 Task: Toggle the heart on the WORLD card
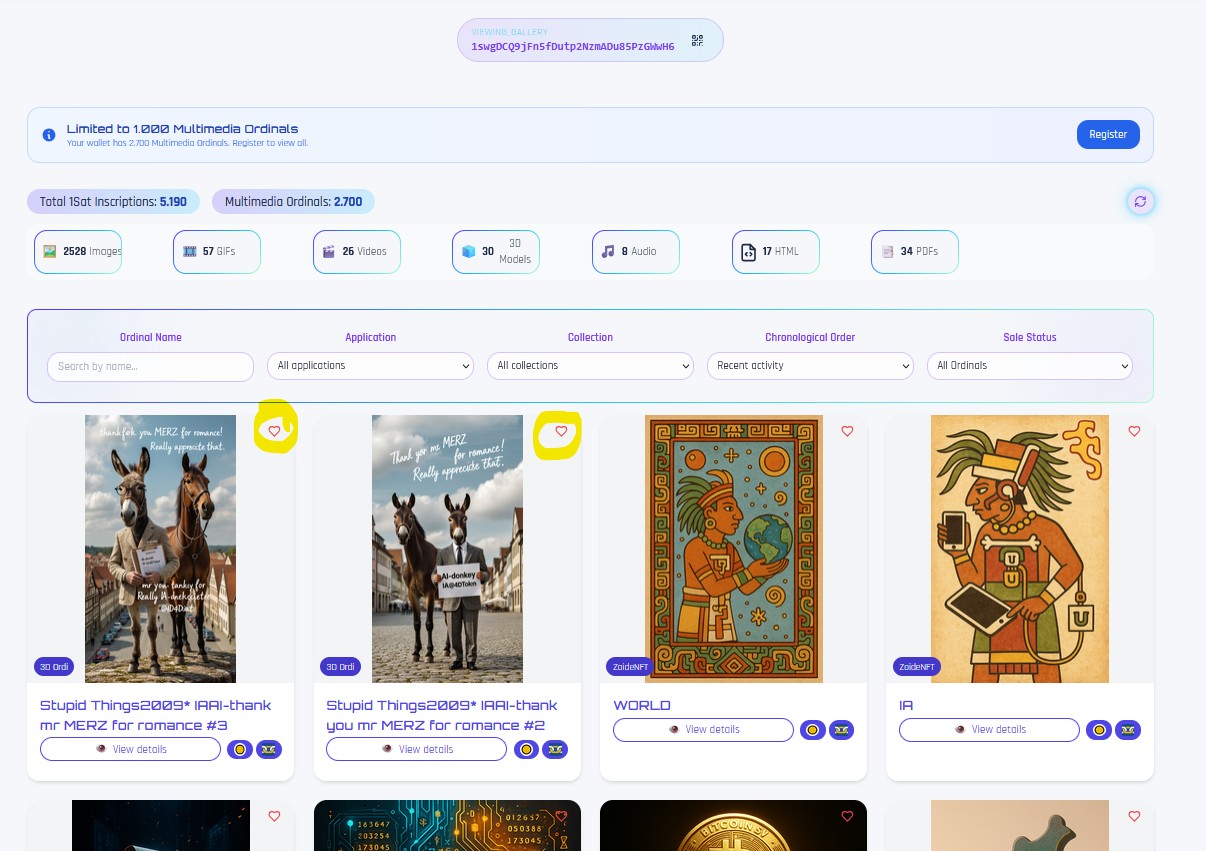click(847, 431)
